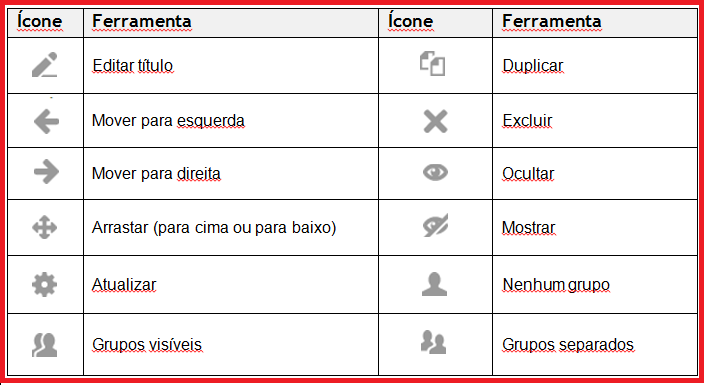Click the Arrastar (para cima ou para baixo) text

click(214, 228)
